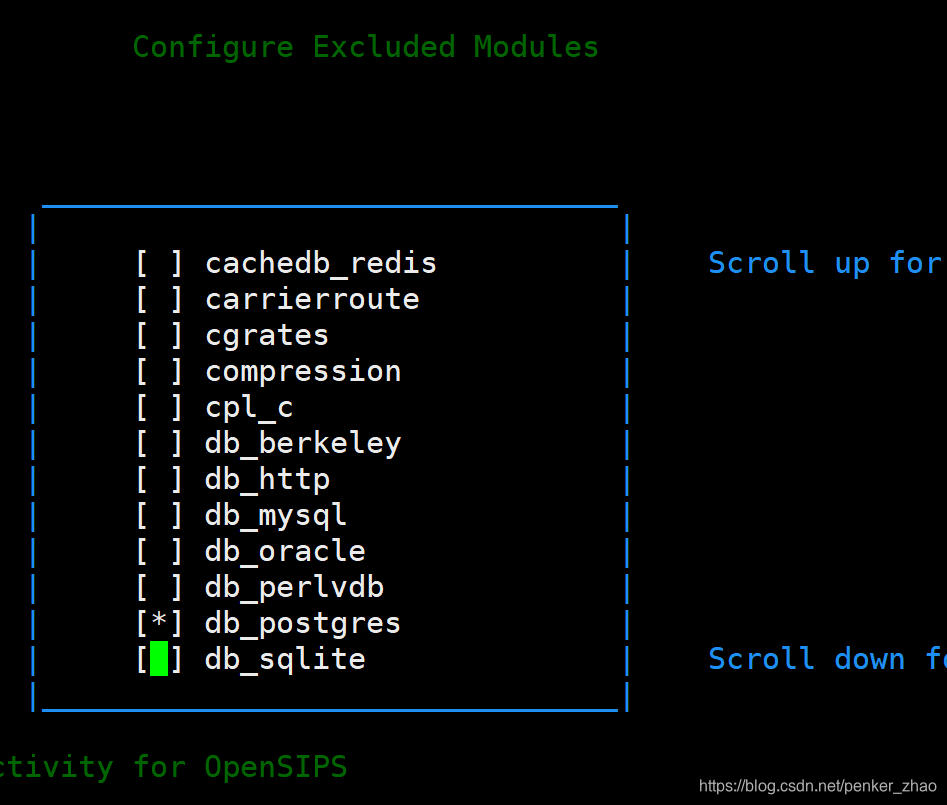Enable the compression module checkbox
This screenshot has width=947, height=805.
[155, 370]
